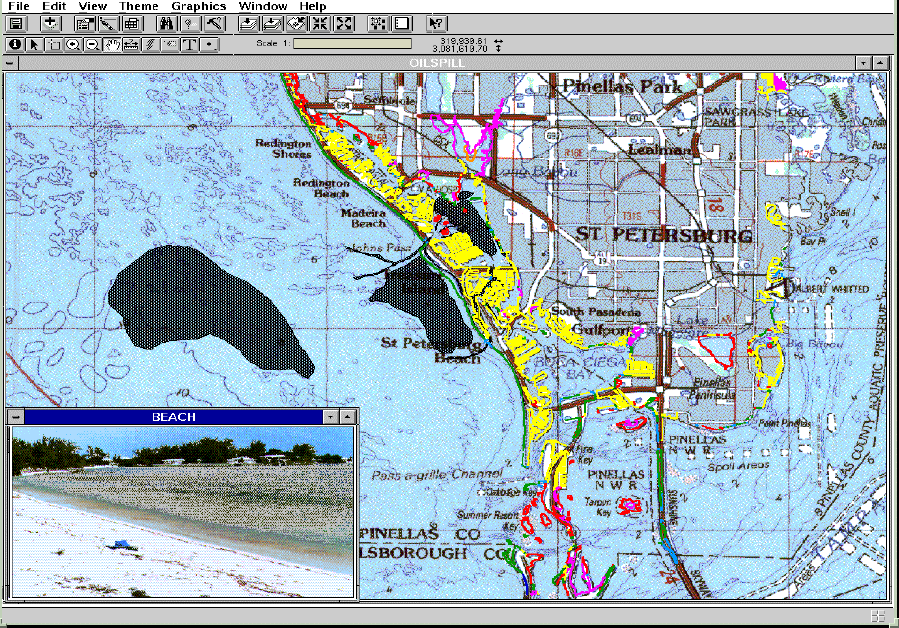Click the "Point Pinellas" map label
This screenshot has width=899, height=628.
pos(784,423)
